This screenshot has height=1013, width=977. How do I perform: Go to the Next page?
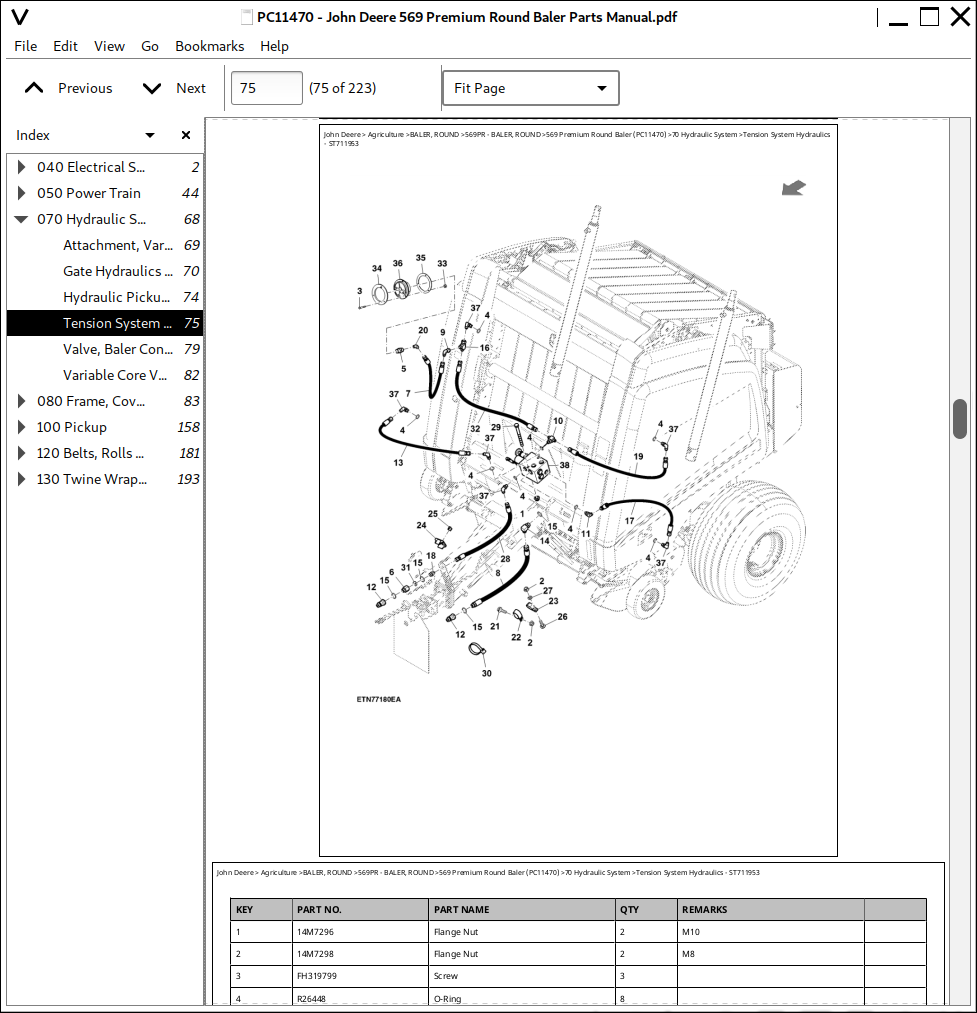click(174, 88)
